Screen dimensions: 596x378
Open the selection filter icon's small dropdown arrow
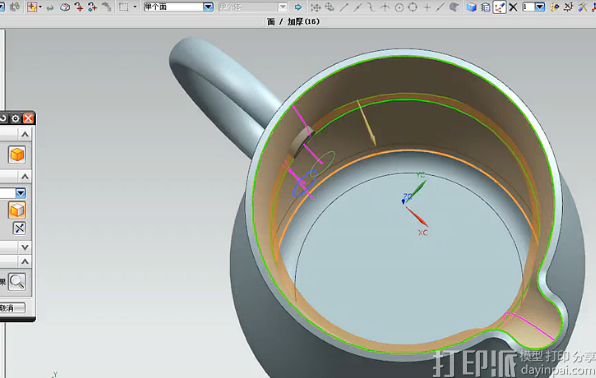coord(40,7)
